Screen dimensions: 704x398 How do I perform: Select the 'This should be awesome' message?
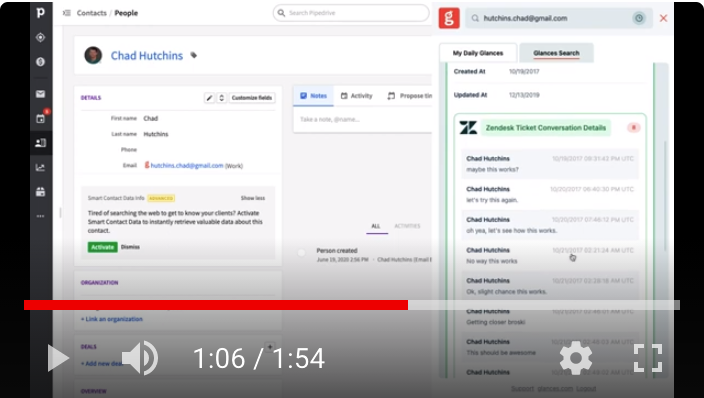click(550, 347)
